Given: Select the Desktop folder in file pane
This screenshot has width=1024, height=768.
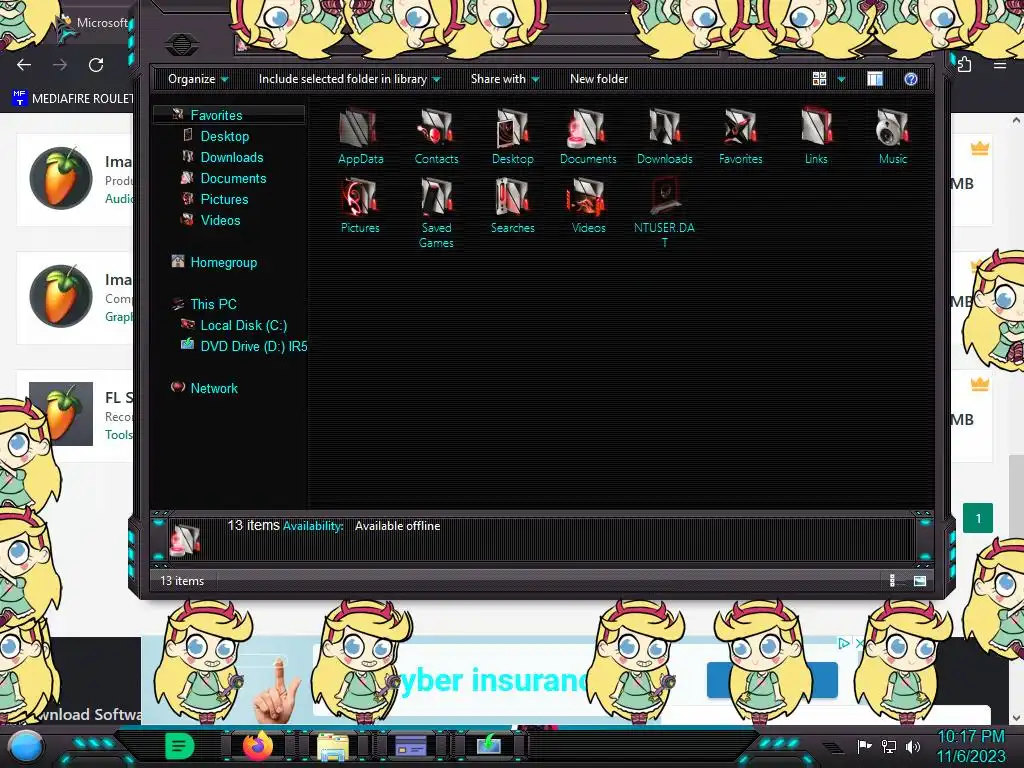Looking at the screenshot, I should 513,136.
